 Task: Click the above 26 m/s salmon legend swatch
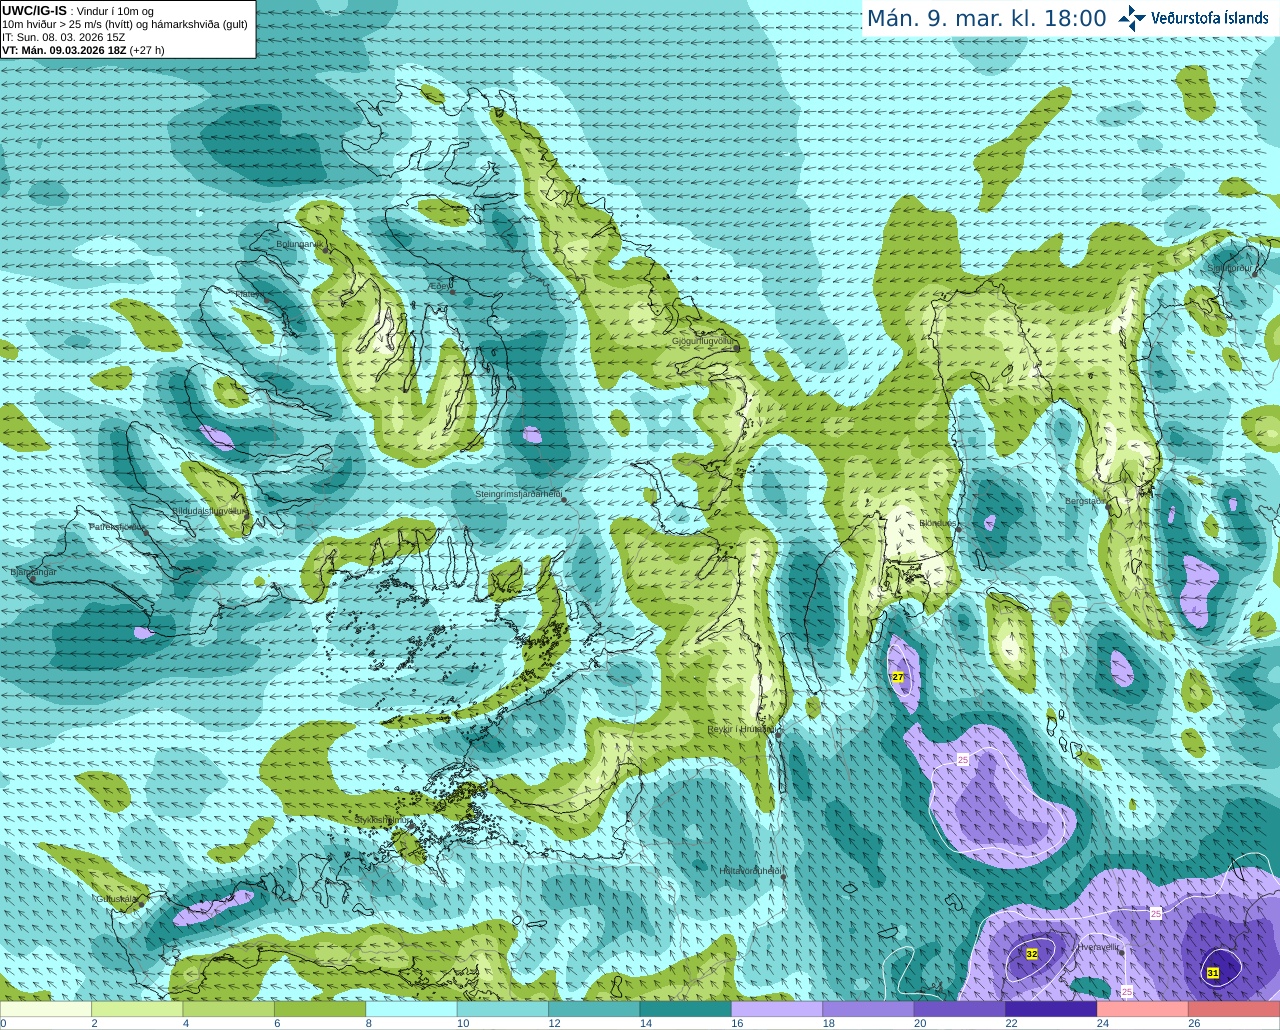pyautogui.click(x=1234, y=1009)
